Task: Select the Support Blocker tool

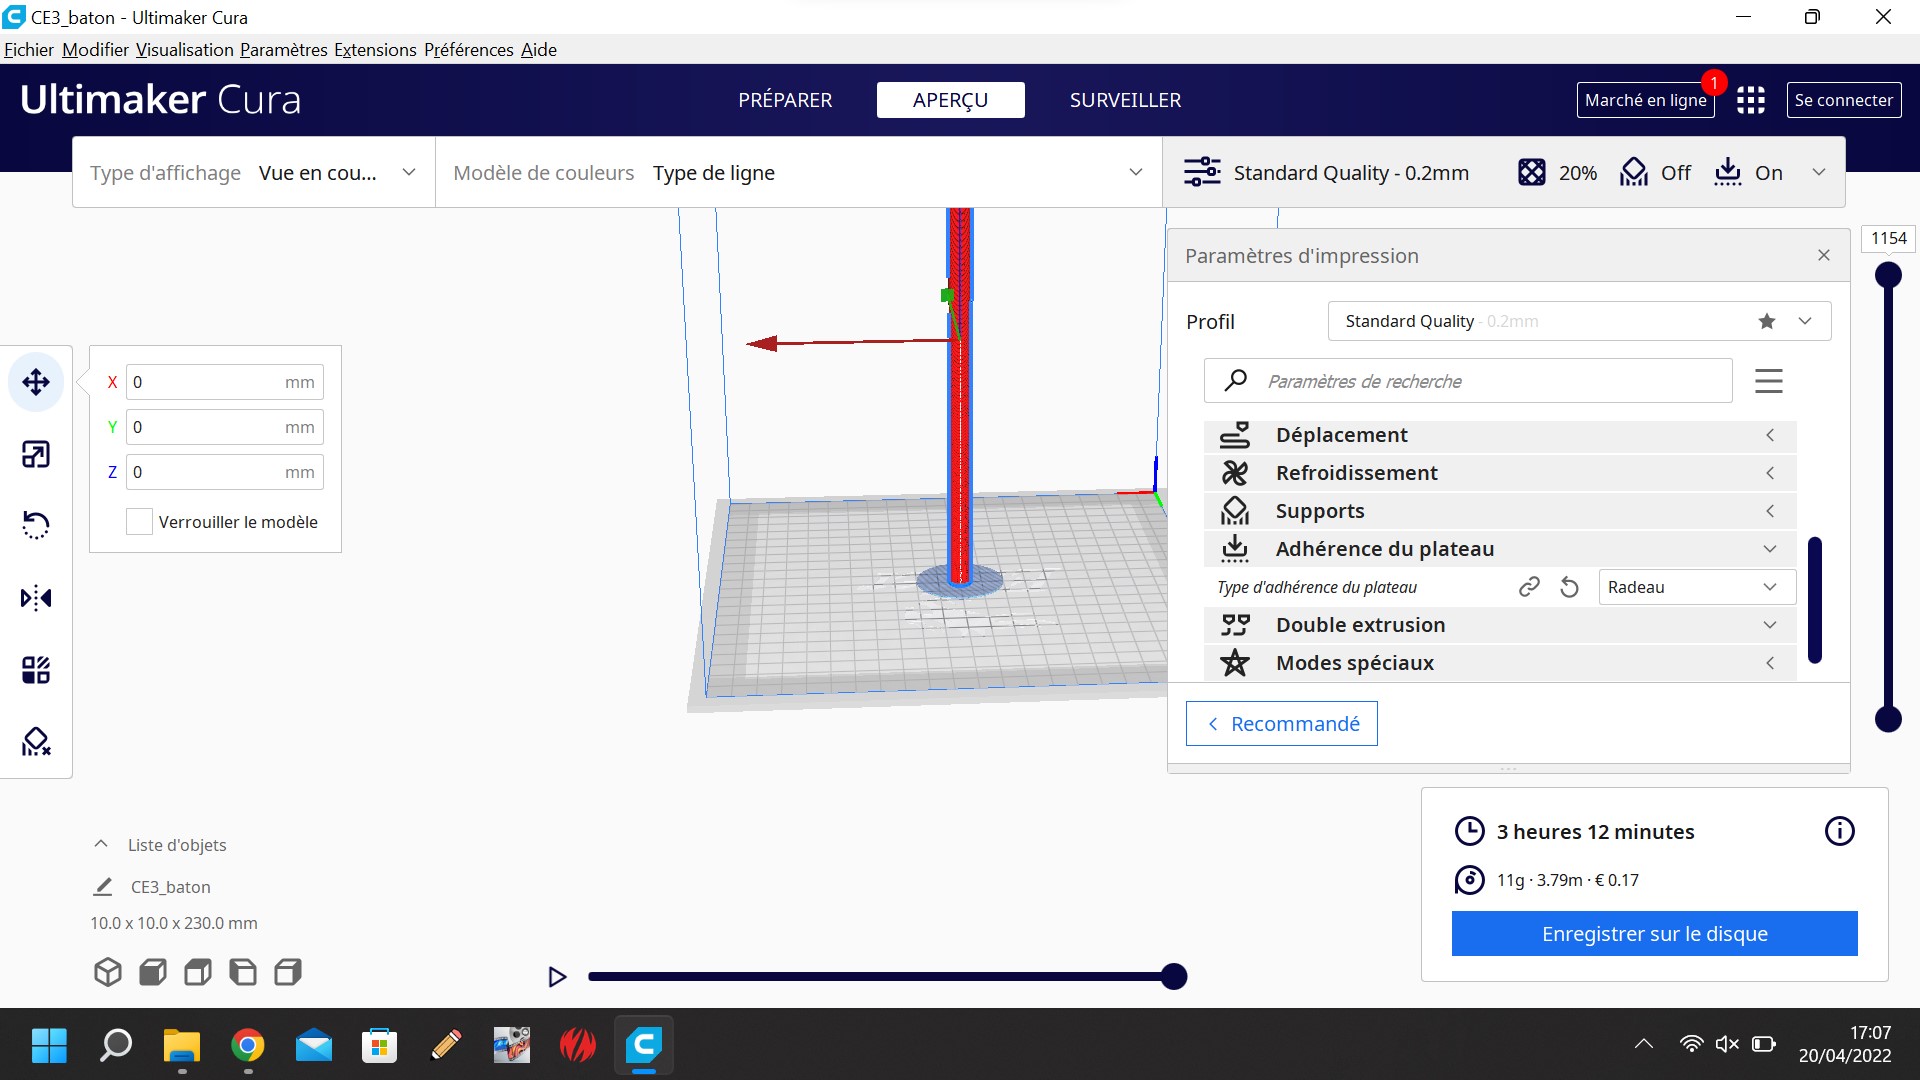Action: click(36, 741)
